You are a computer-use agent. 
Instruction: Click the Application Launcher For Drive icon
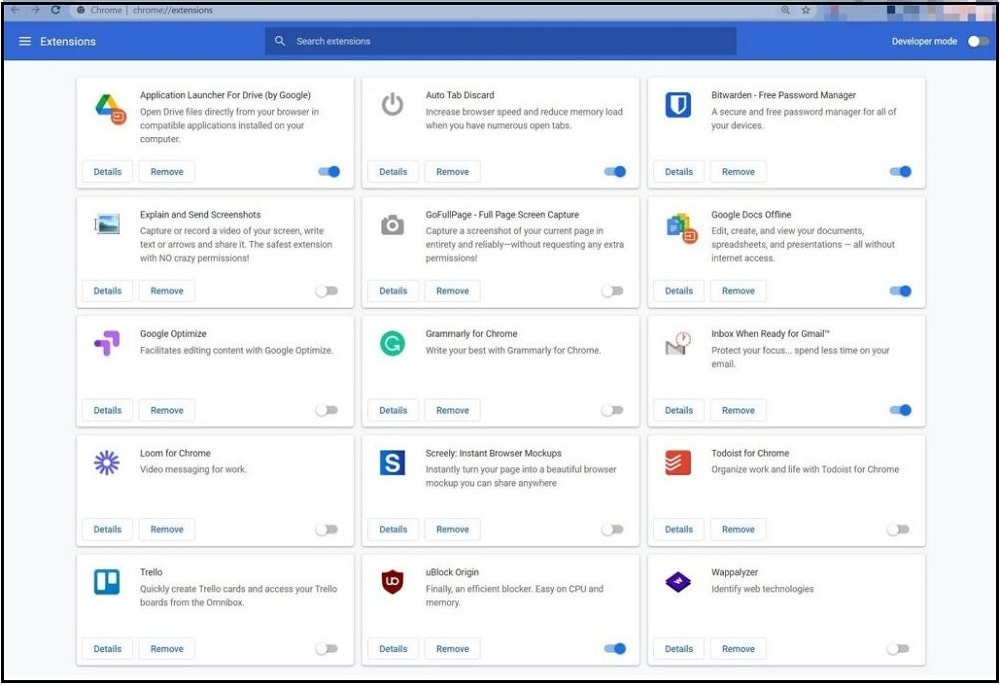coord(110,108)
